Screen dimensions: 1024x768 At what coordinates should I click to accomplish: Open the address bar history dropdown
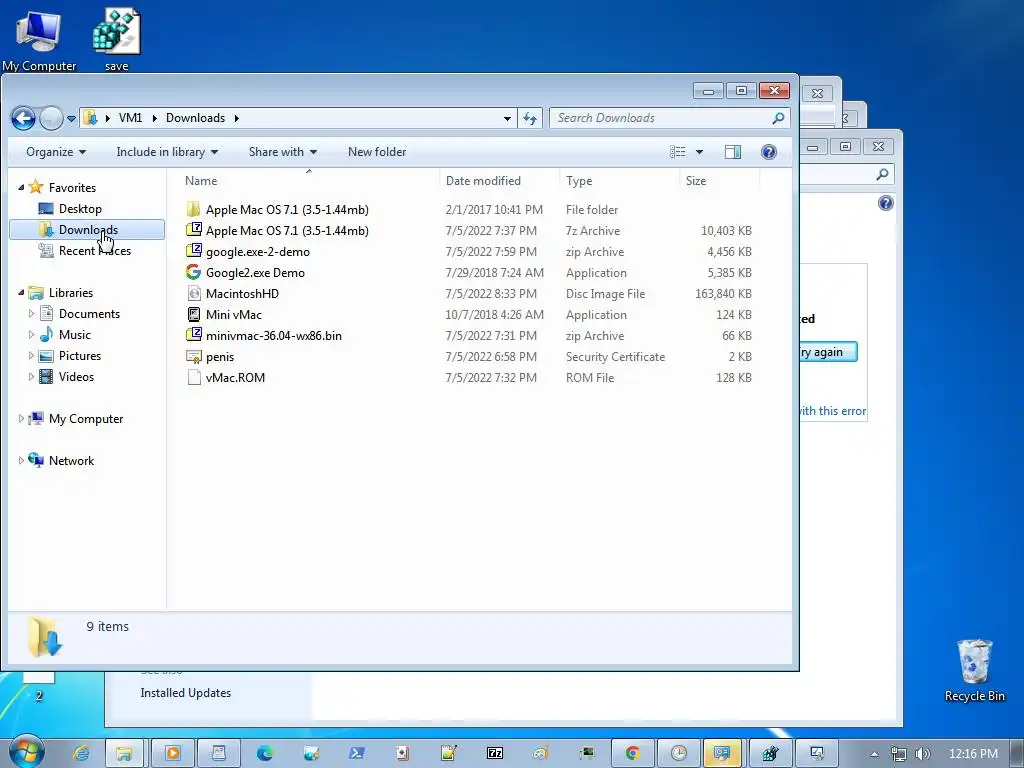point(507,119)
